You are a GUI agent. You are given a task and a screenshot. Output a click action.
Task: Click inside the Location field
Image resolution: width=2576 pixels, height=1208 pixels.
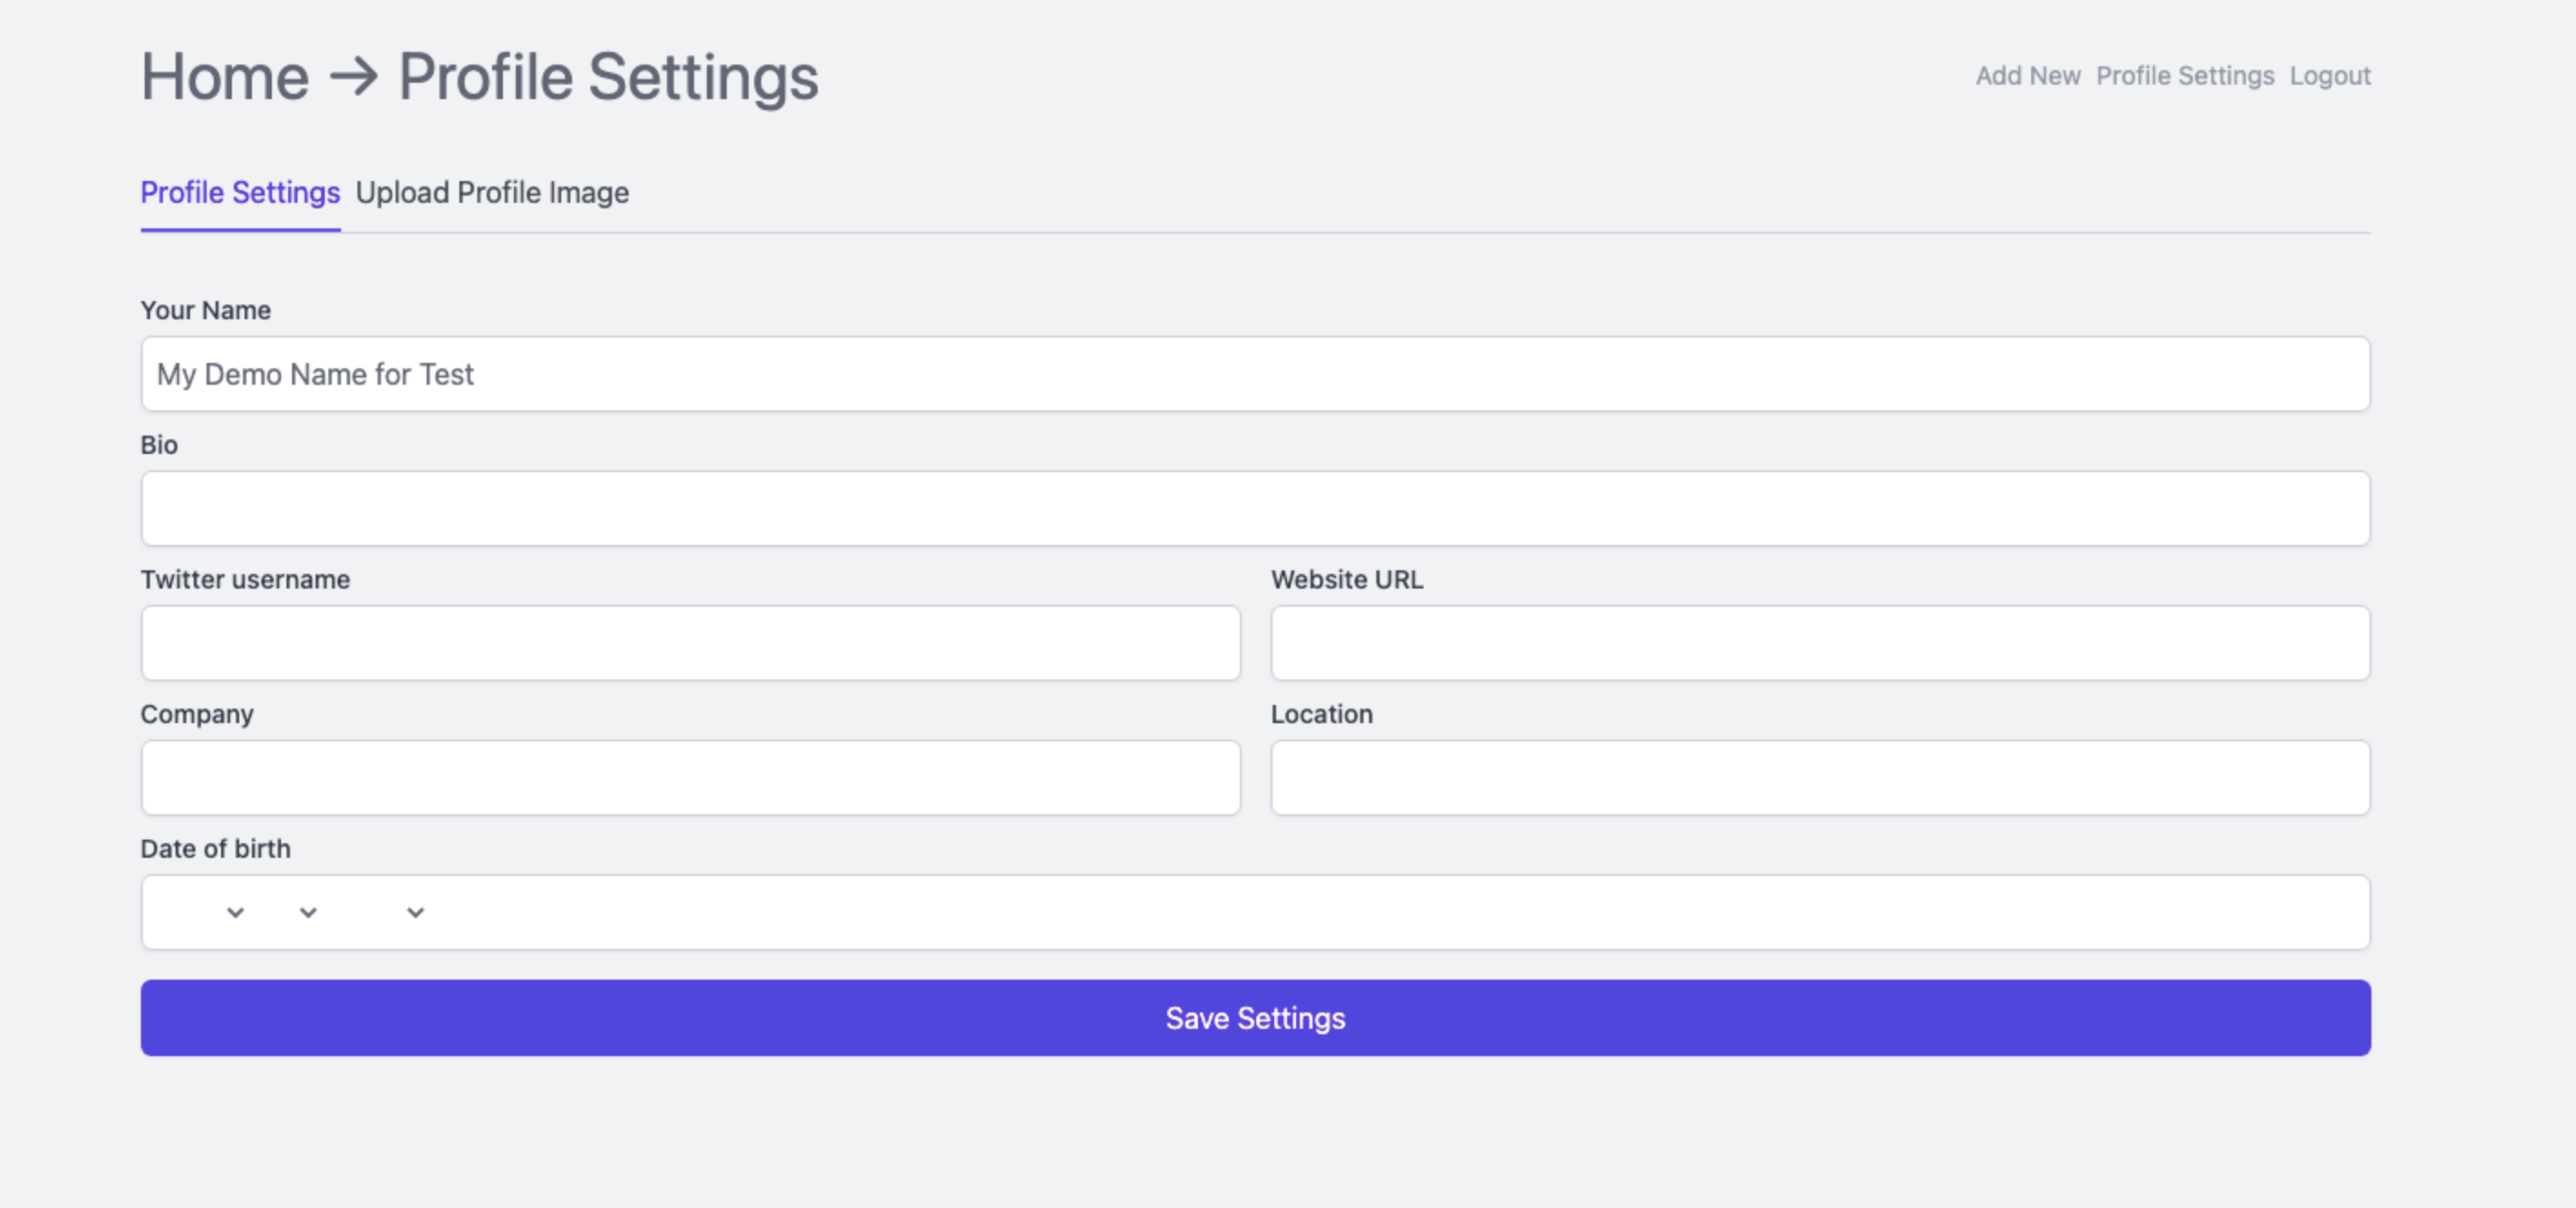click(x=1819, y=777)
